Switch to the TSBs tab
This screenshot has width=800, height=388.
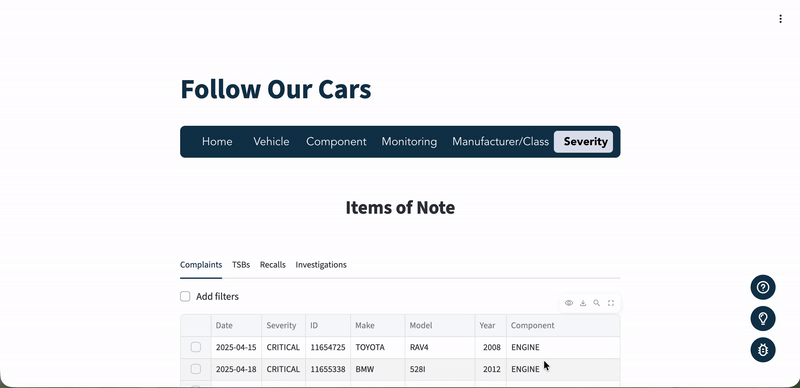241,264
